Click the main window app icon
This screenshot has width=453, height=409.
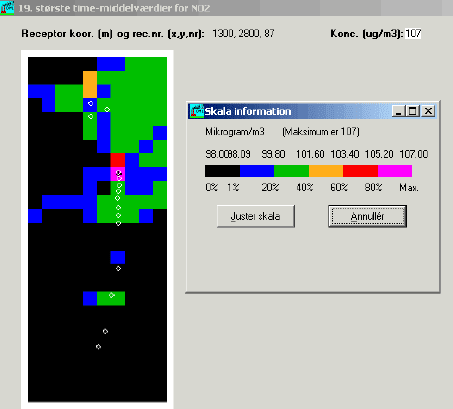[7, 7]
